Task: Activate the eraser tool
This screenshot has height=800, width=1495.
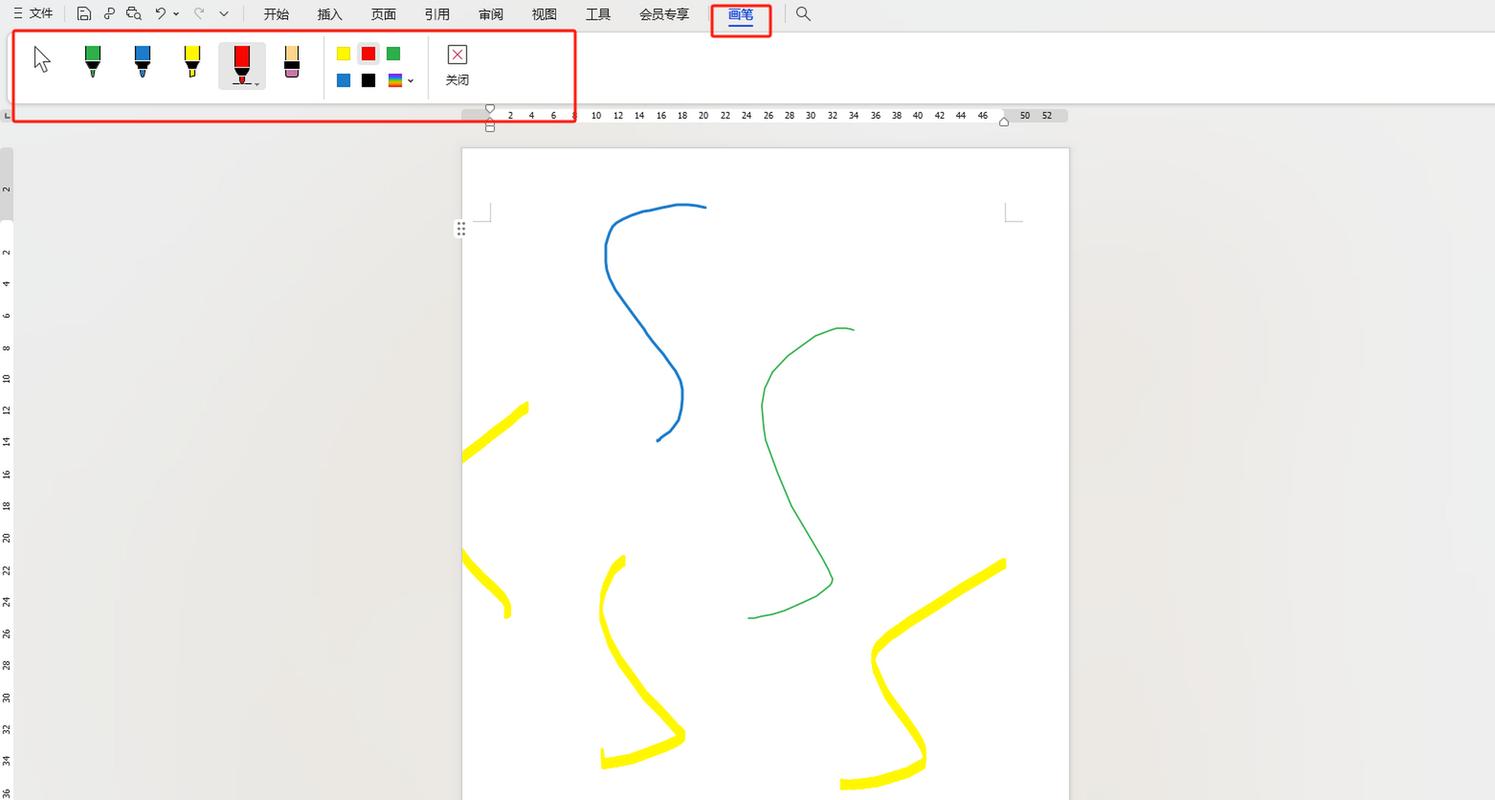Action: click(292, 61)
